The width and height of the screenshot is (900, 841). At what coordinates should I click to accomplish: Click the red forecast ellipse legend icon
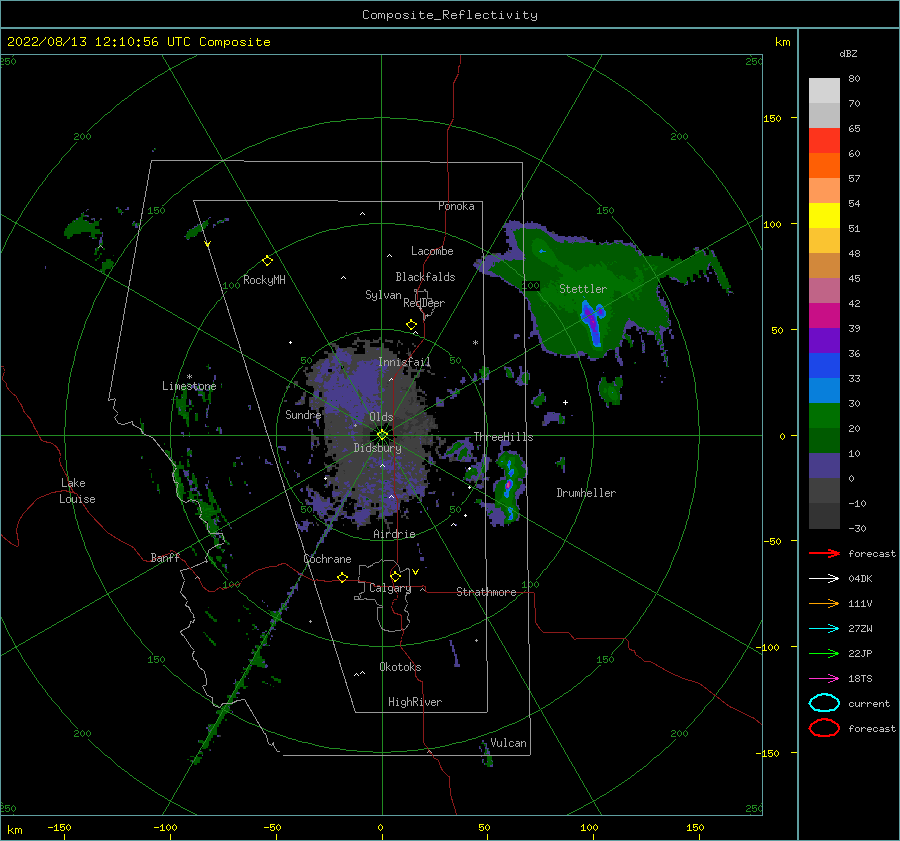tap(824, 728)
